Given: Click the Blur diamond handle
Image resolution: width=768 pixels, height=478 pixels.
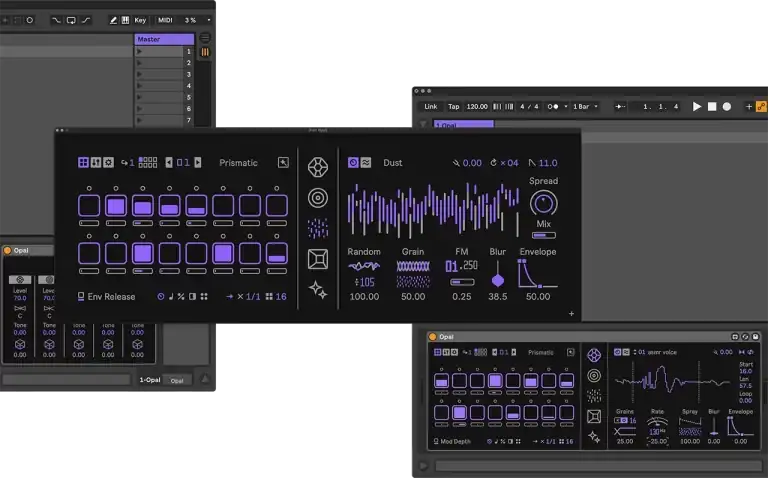Looking at the screenshot, I should 498,281.
